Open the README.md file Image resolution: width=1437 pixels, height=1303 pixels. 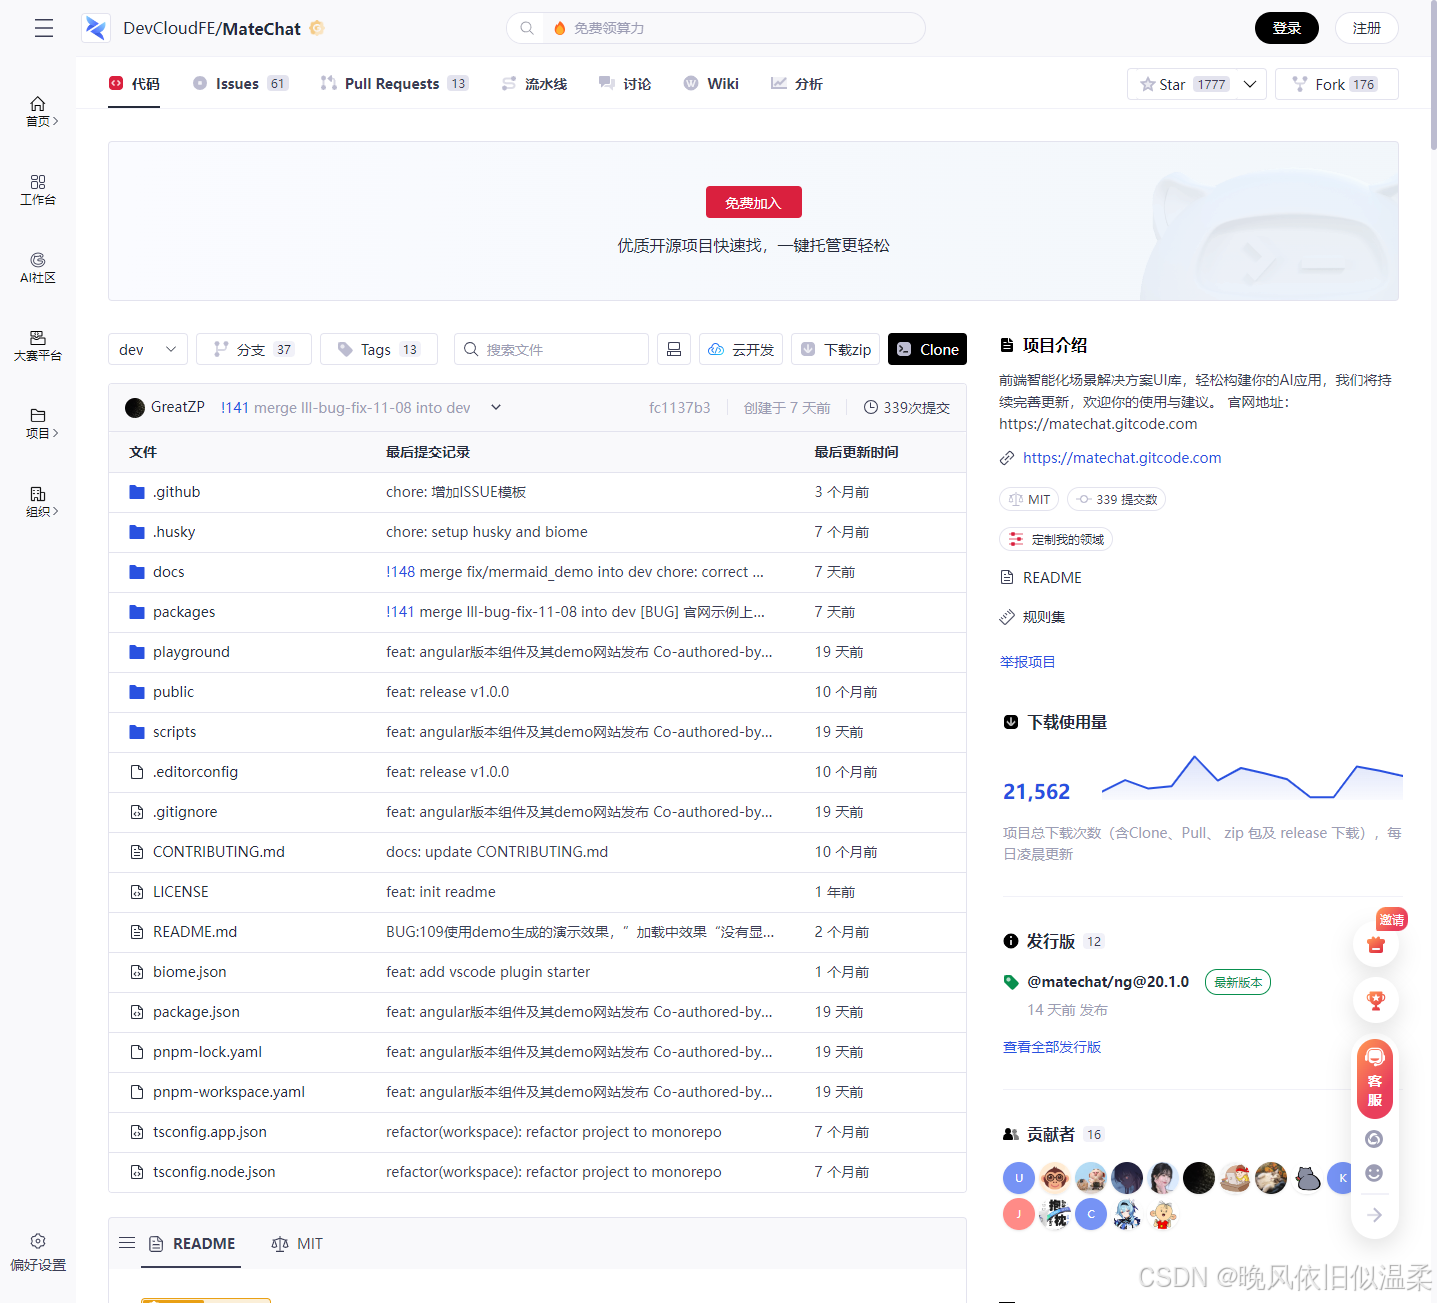[195, 932]
